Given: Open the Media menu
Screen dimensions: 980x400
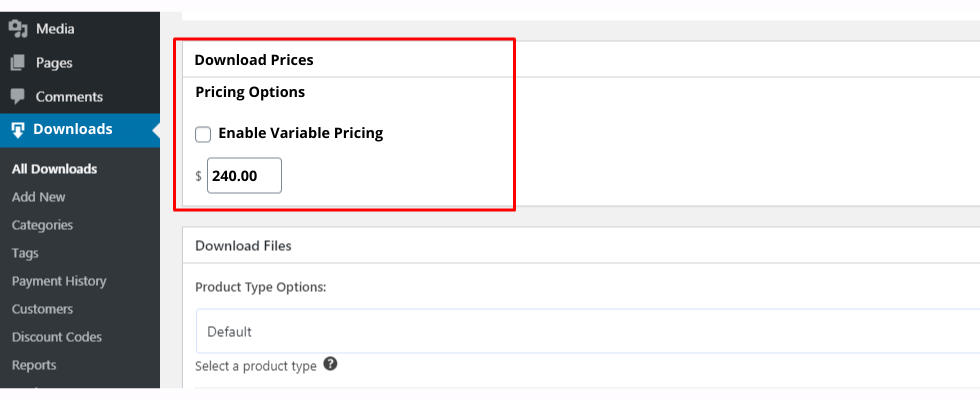Looking at the screenshot, I should click(x=54, y=29).
